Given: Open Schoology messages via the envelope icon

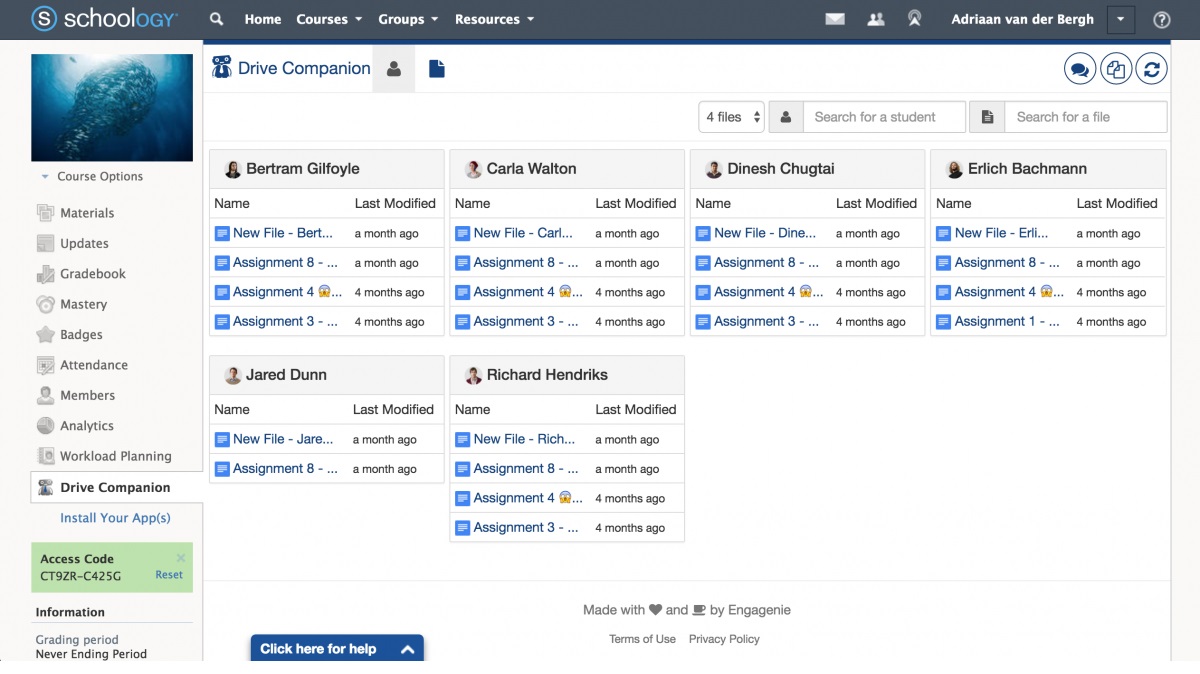Looking at the screenshot, I should (835, 18).
